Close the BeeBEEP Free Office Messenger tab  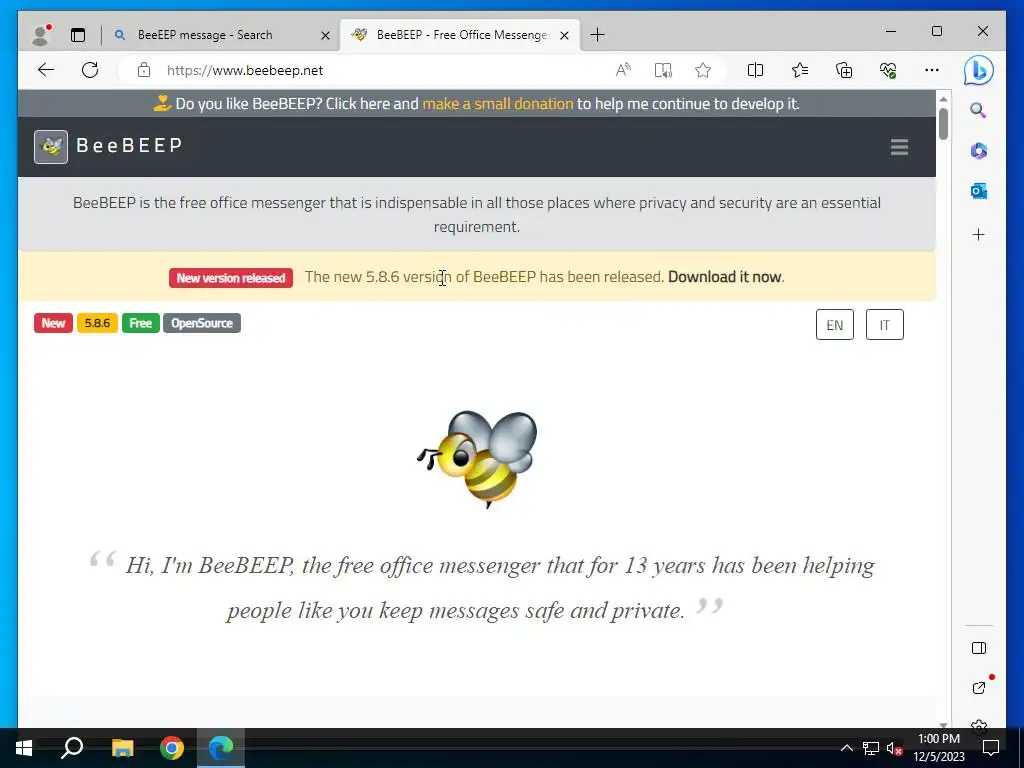pyautogui.click(x=565, y=35)
